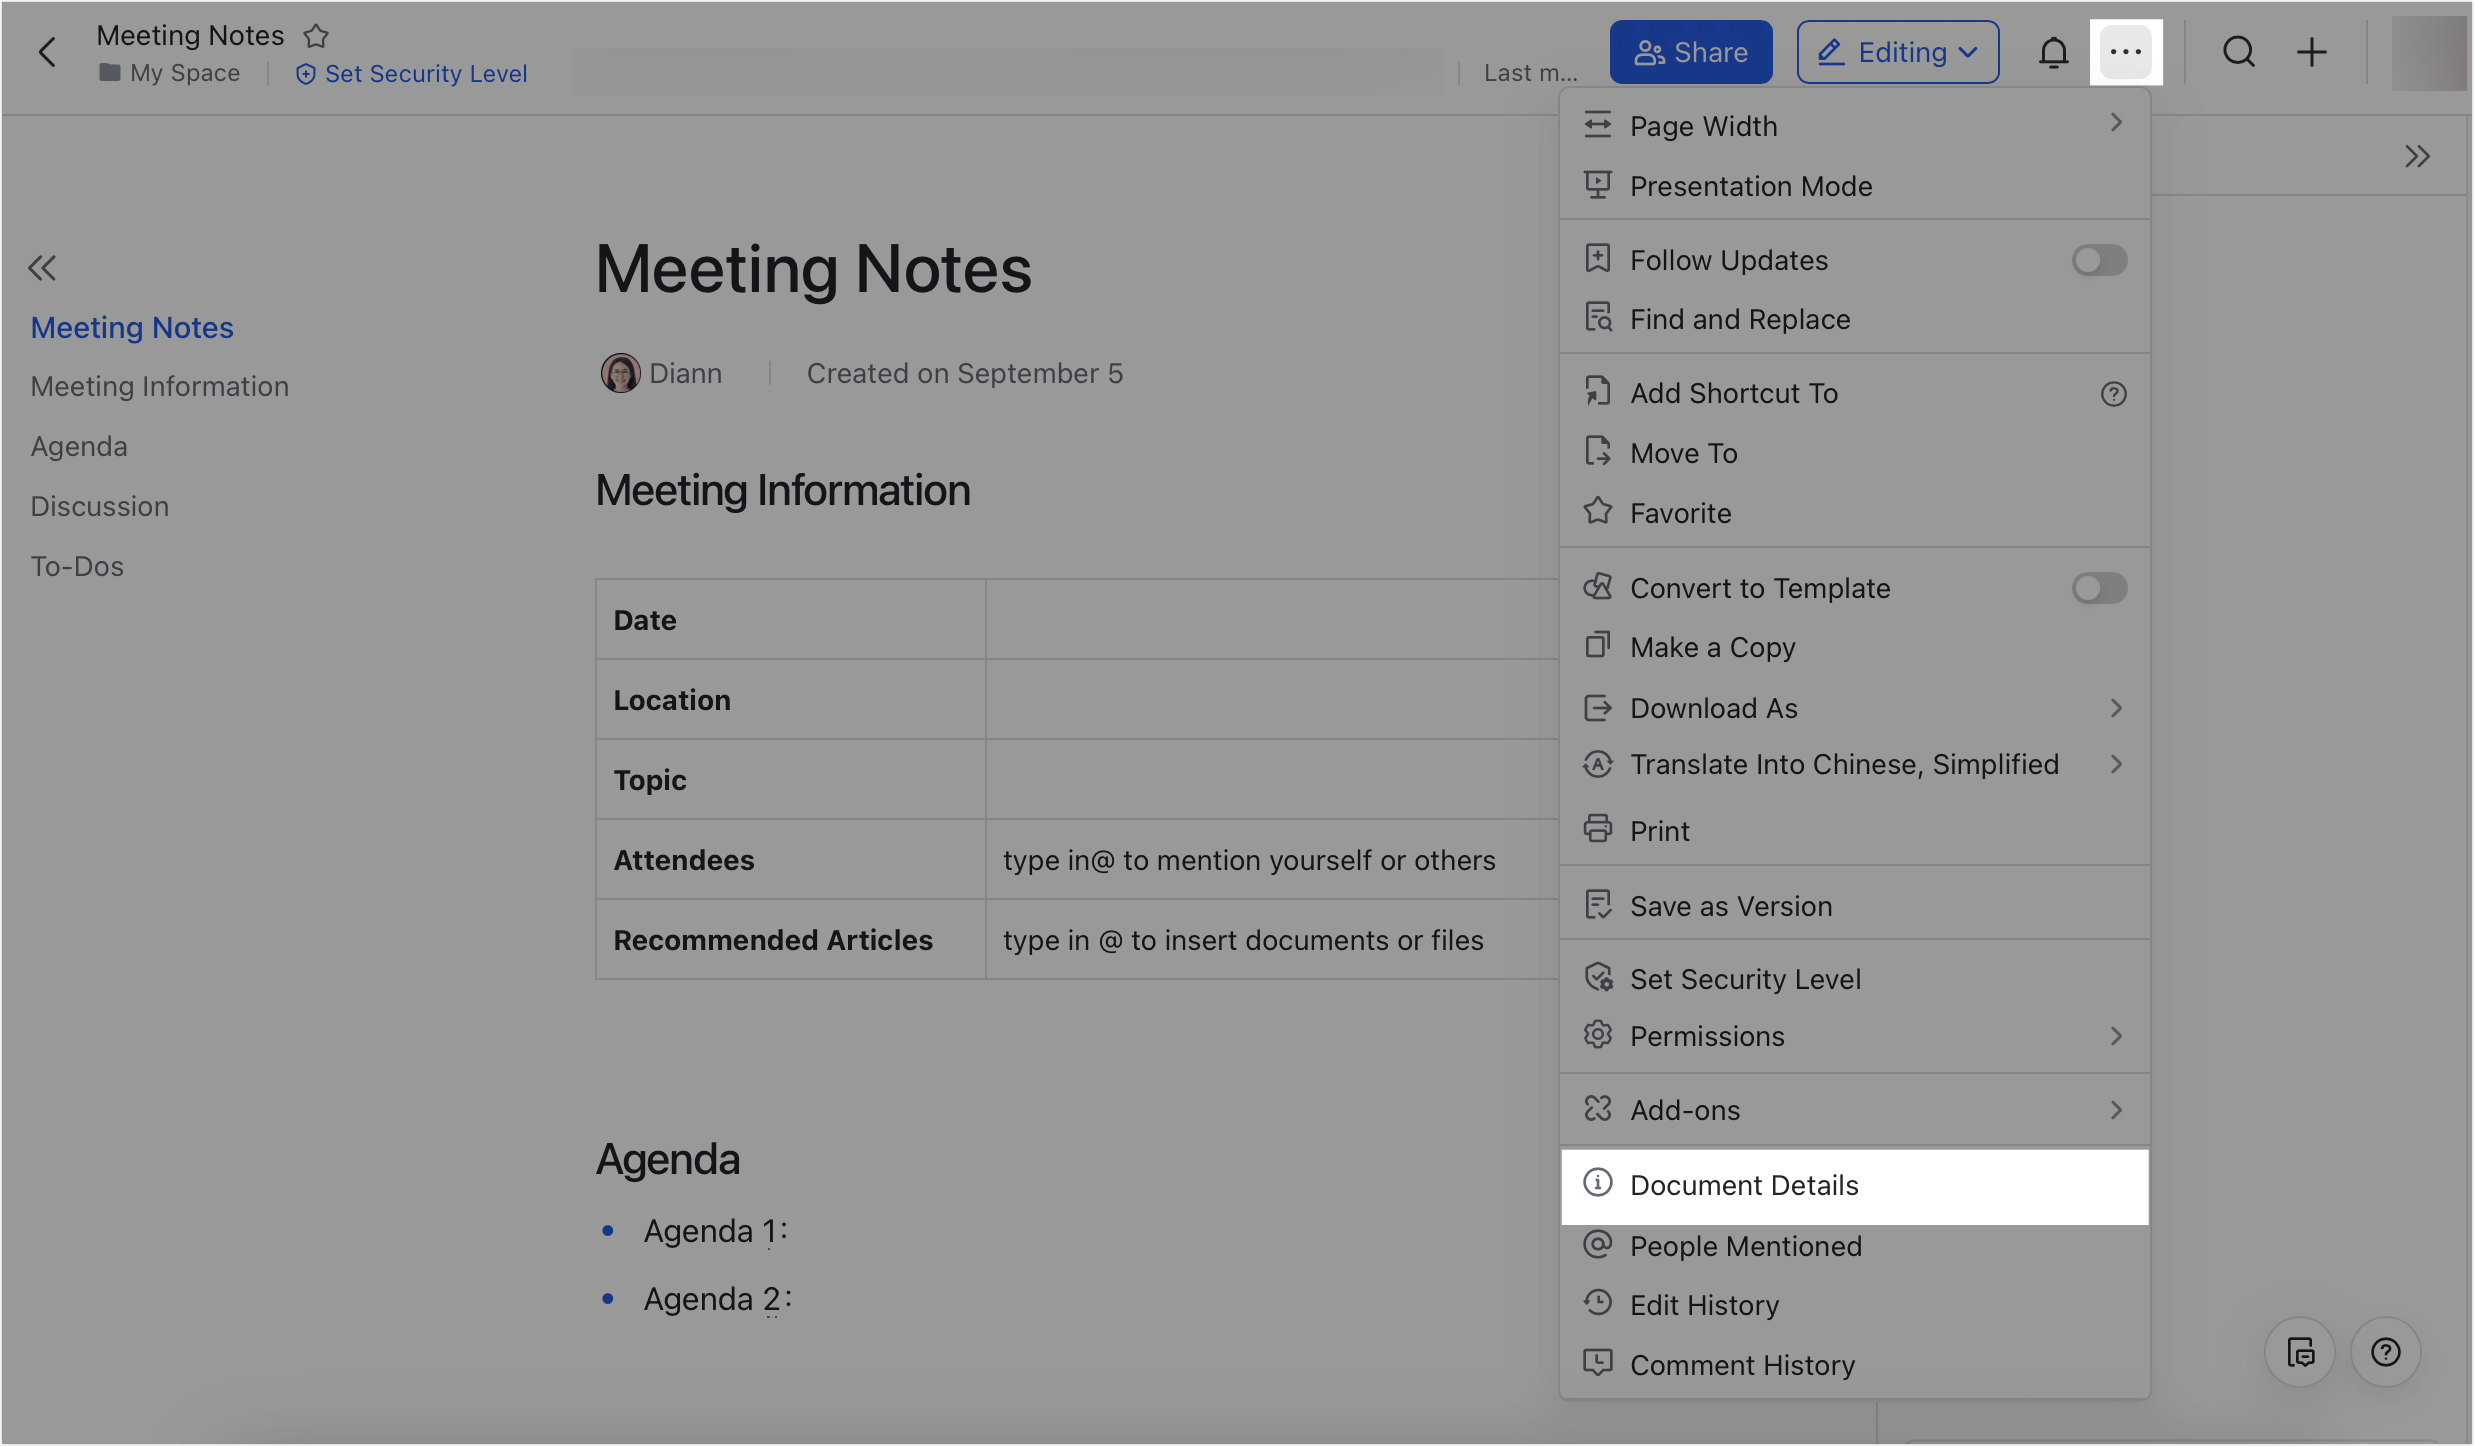Screen dimensions: 2474x1446
Task: Expand the Permissions submenu
Action: point(2116,1036)
